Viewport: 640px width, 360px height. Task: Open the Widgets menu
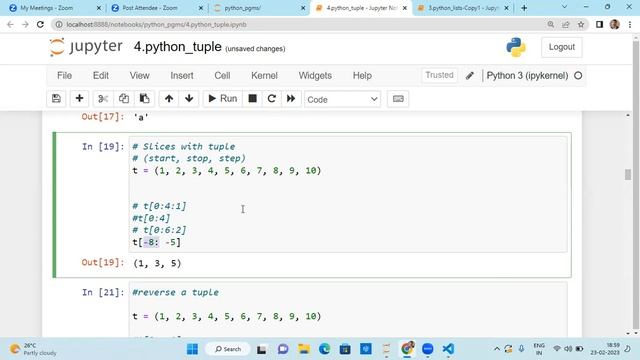click(x=315, y=76)
